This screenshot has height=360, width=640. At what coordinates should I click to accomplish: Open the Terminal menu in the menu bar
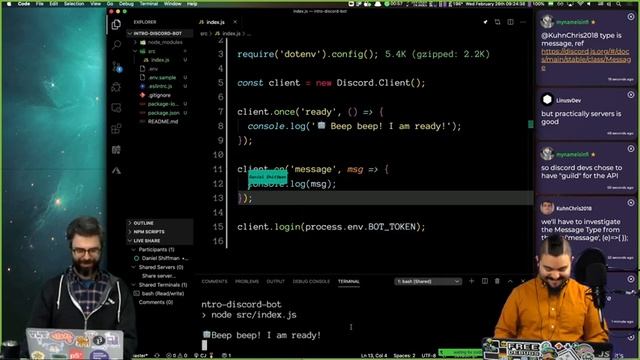(149, 4)
